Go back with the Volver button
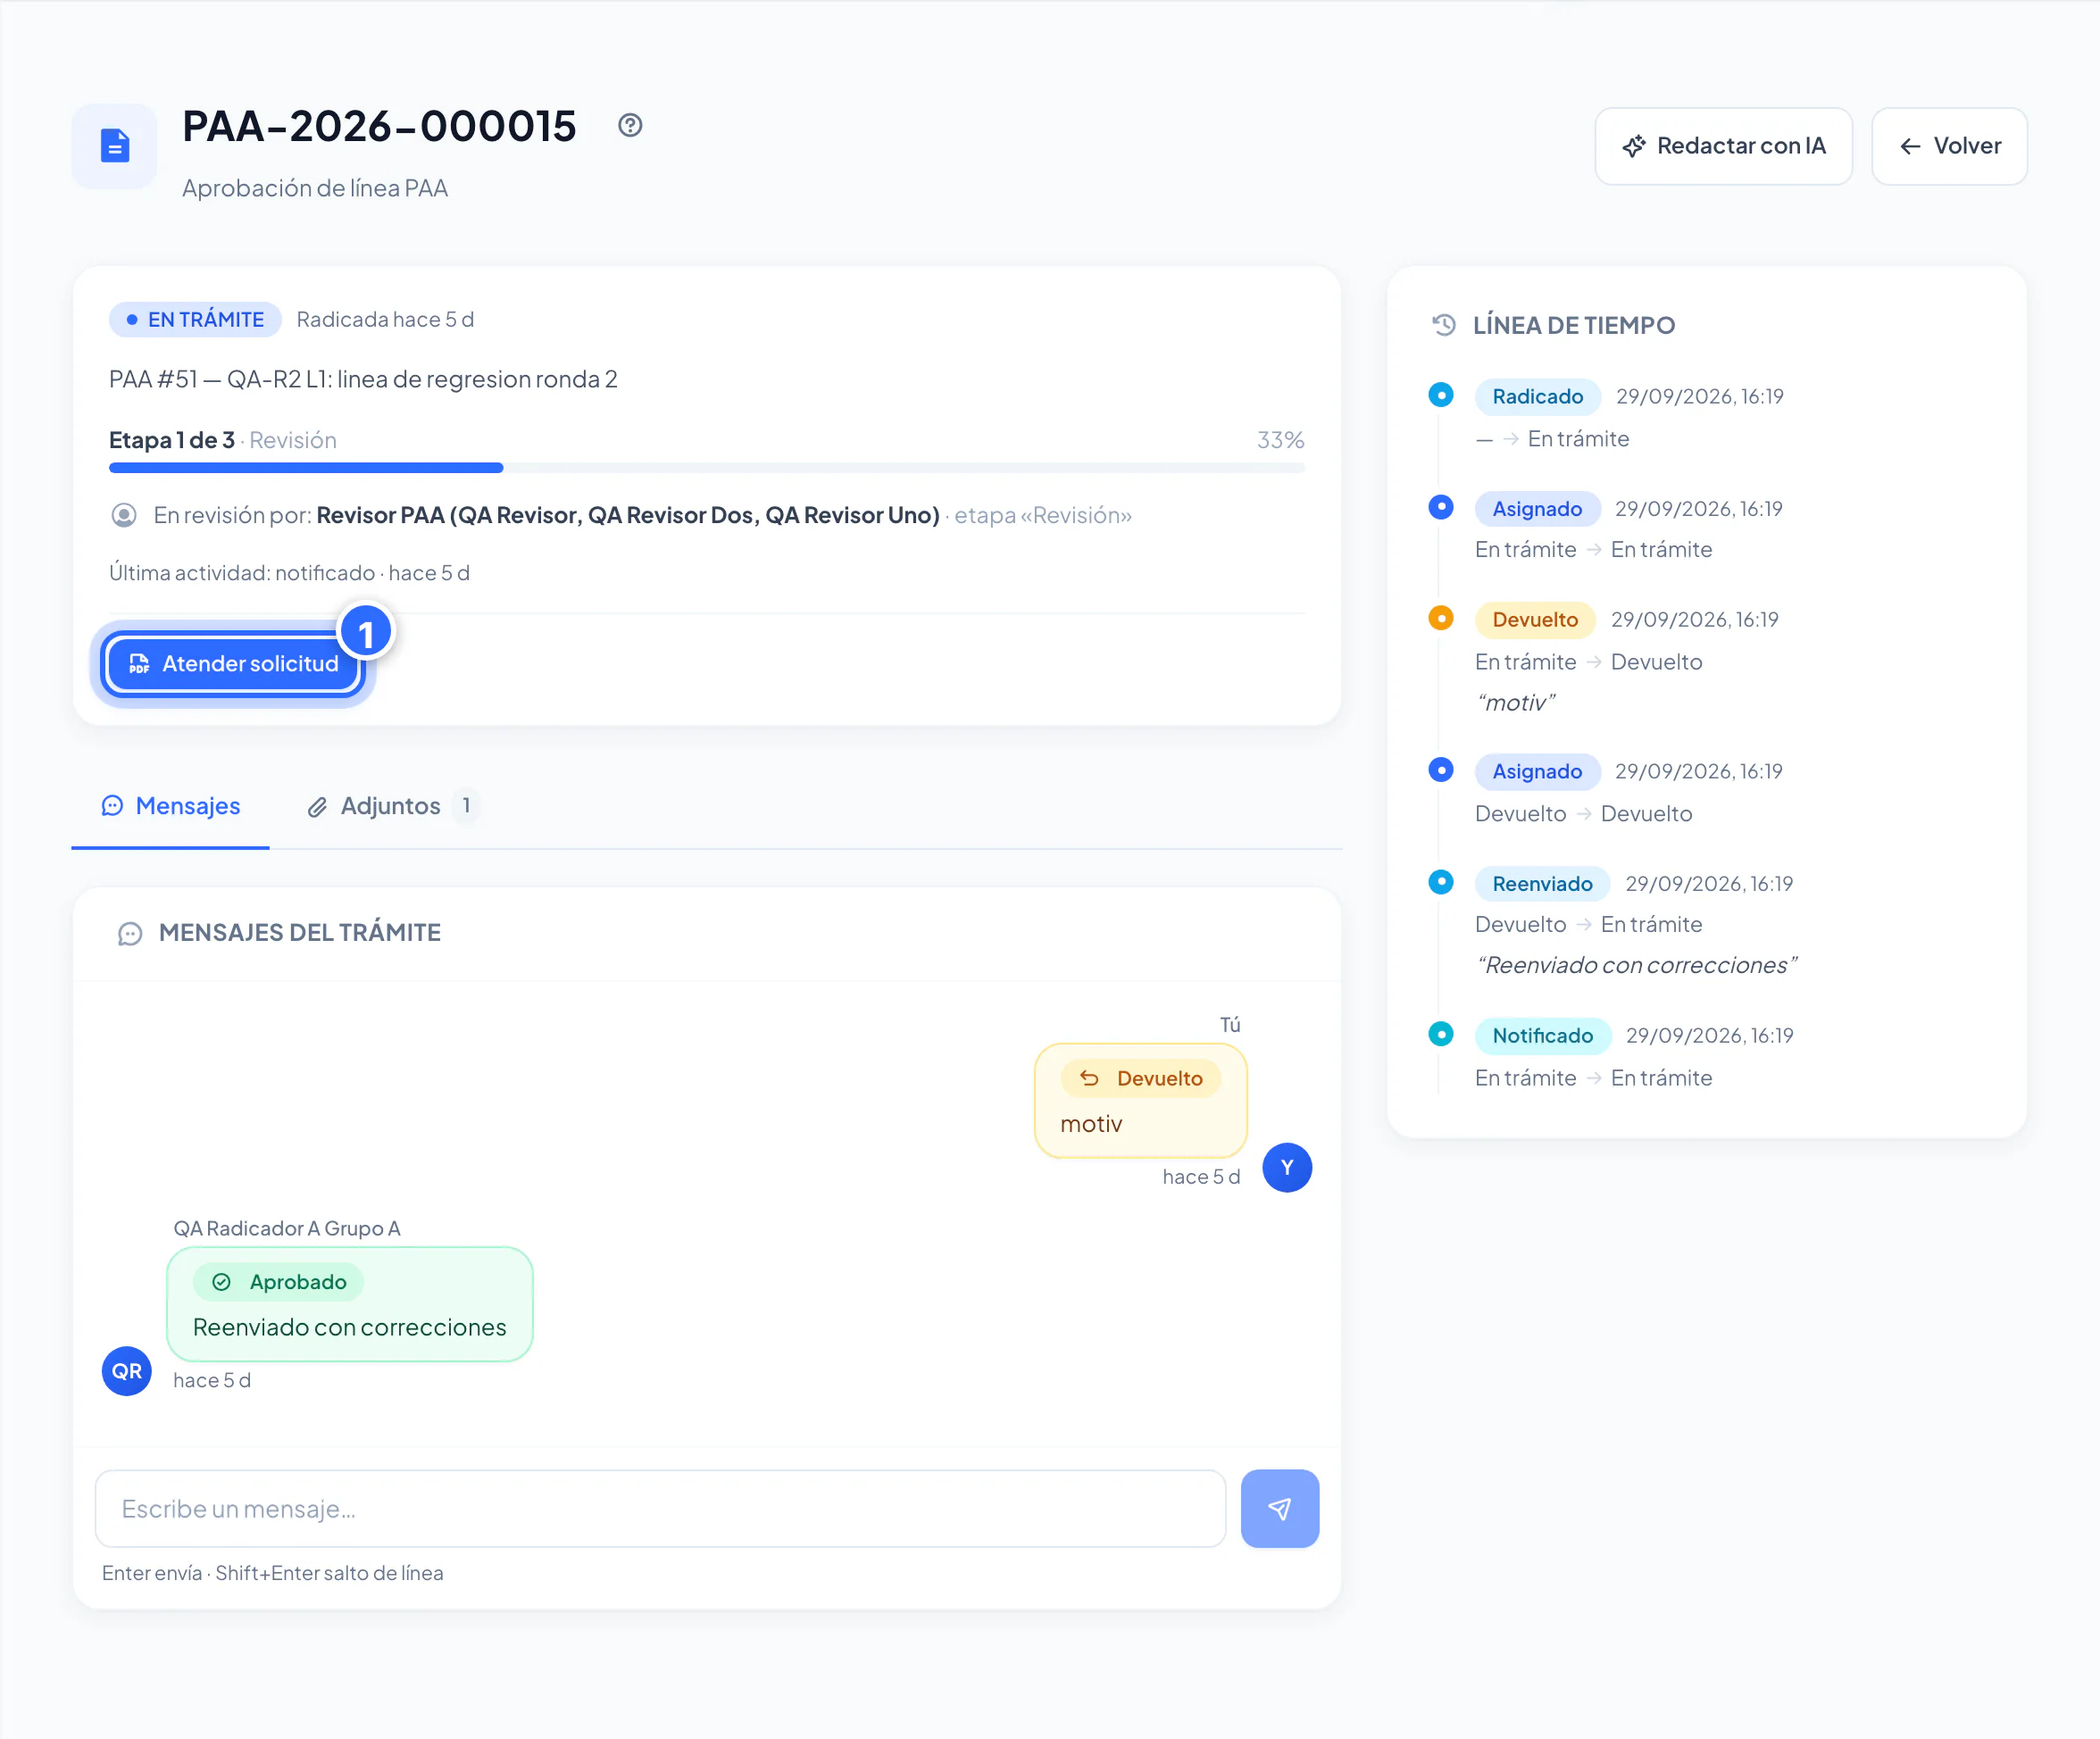The image size is (2100, 1739). click(1949, 146)
